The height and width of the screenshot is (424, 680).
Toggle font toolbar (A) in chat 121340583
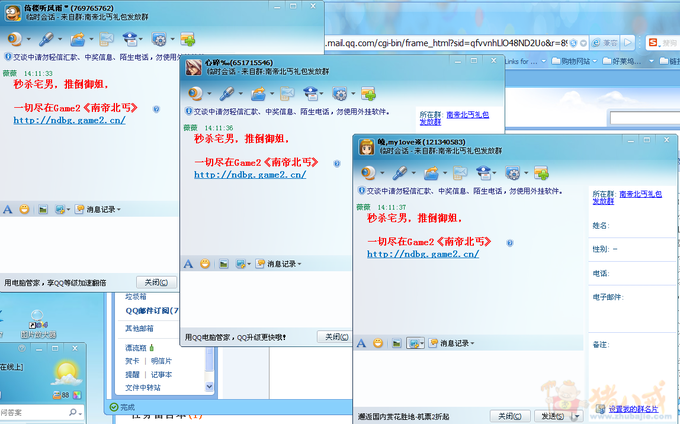click(x=361, y=343)
